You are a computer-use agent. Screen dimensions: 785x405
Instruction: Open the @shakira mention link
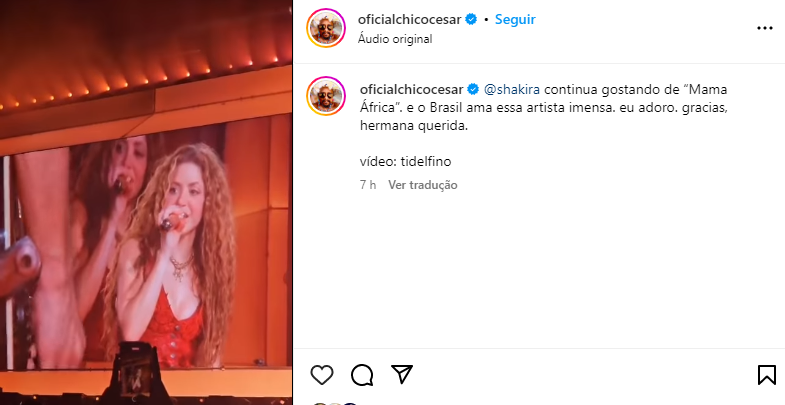512,90
